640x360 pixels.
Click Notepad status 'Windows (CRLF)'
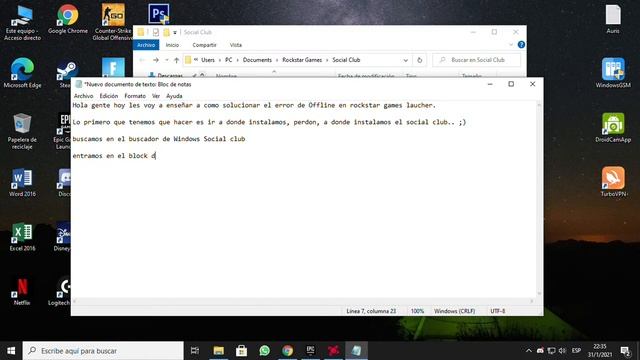tap(454, 311)
